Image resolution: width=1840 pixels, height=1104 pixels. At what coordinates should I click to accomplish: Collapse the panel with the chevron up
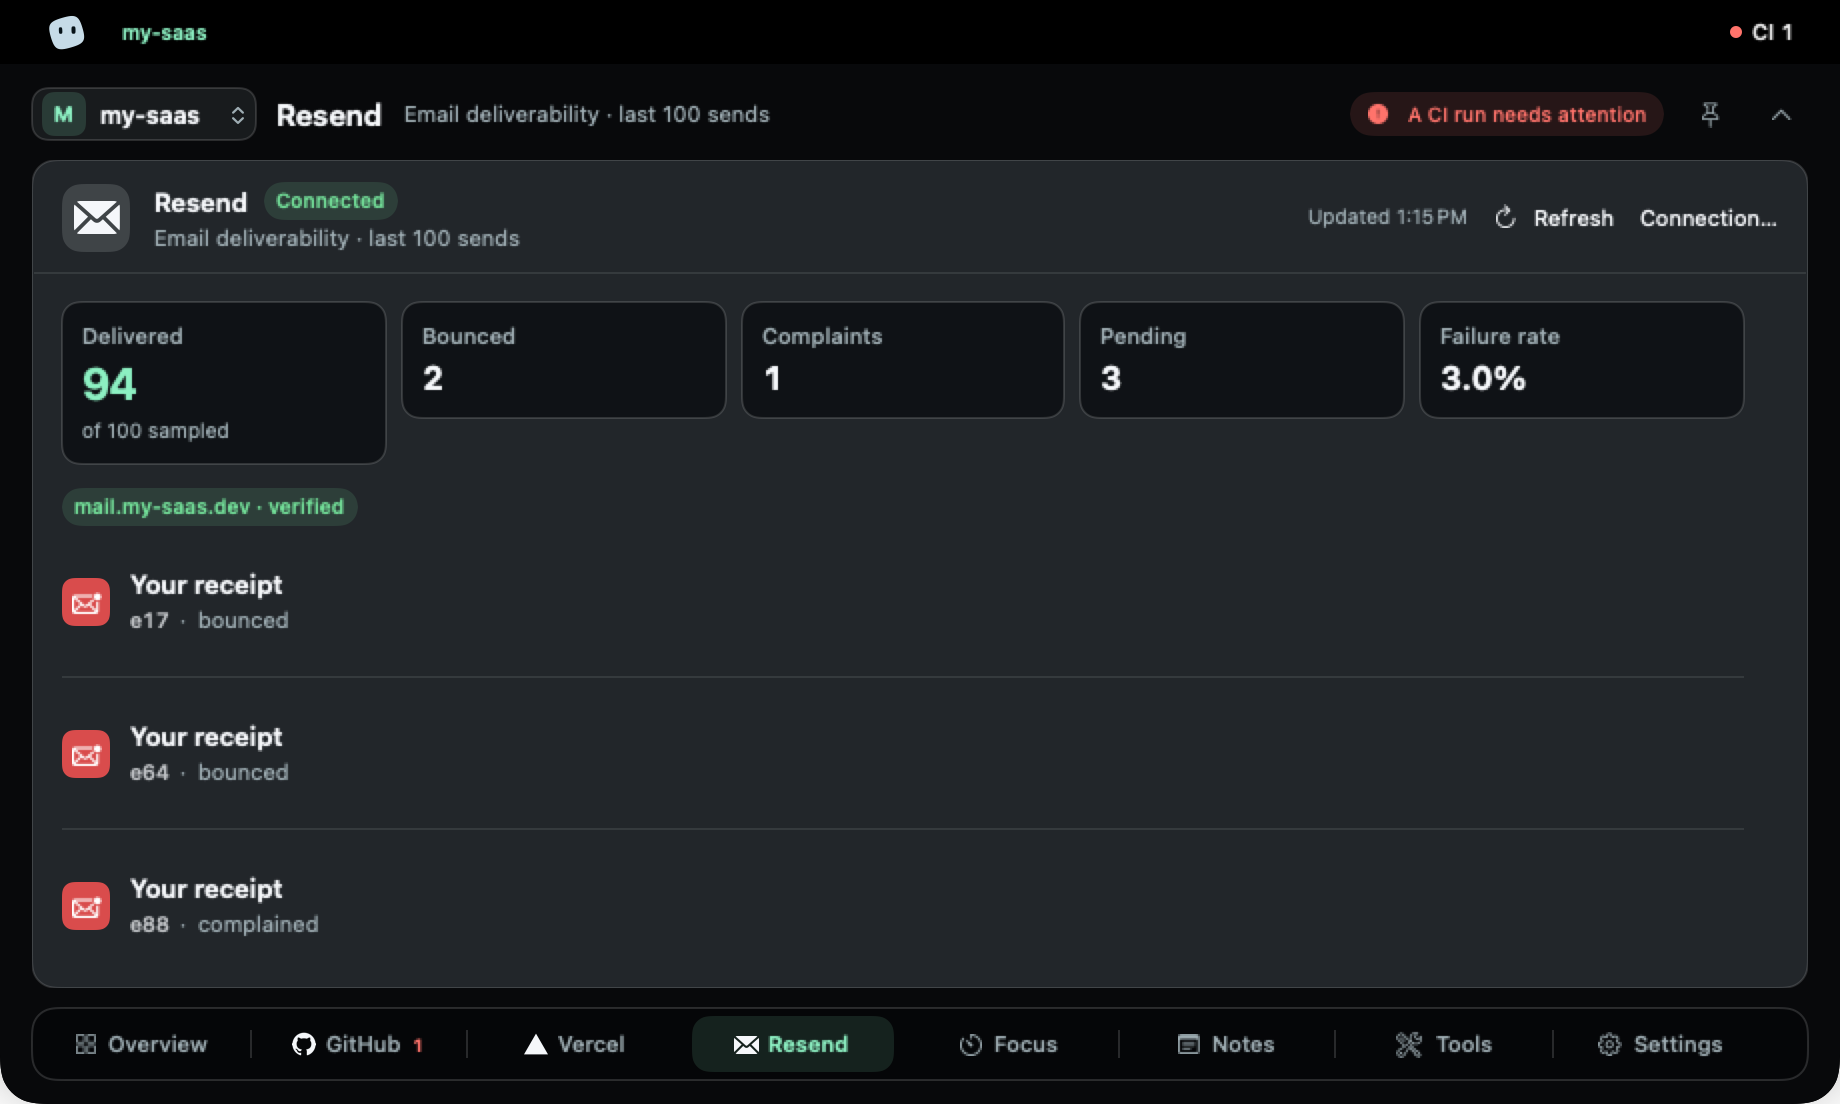pos(1781,115)
